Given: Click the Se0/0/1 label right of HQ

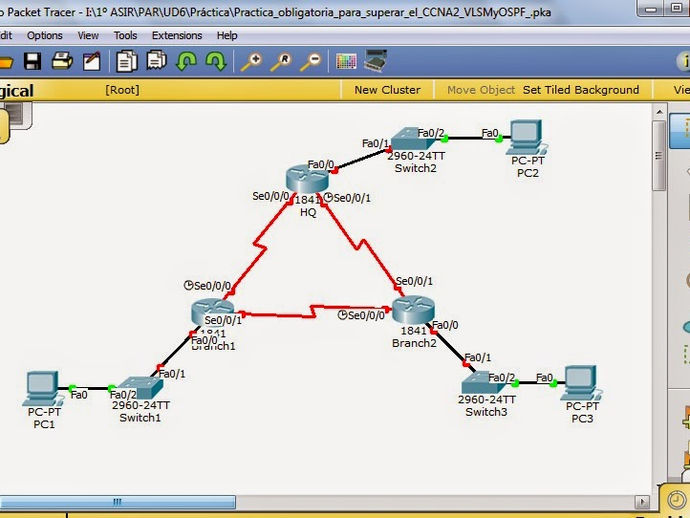Looking at the screenshot, I should [352, 198].
